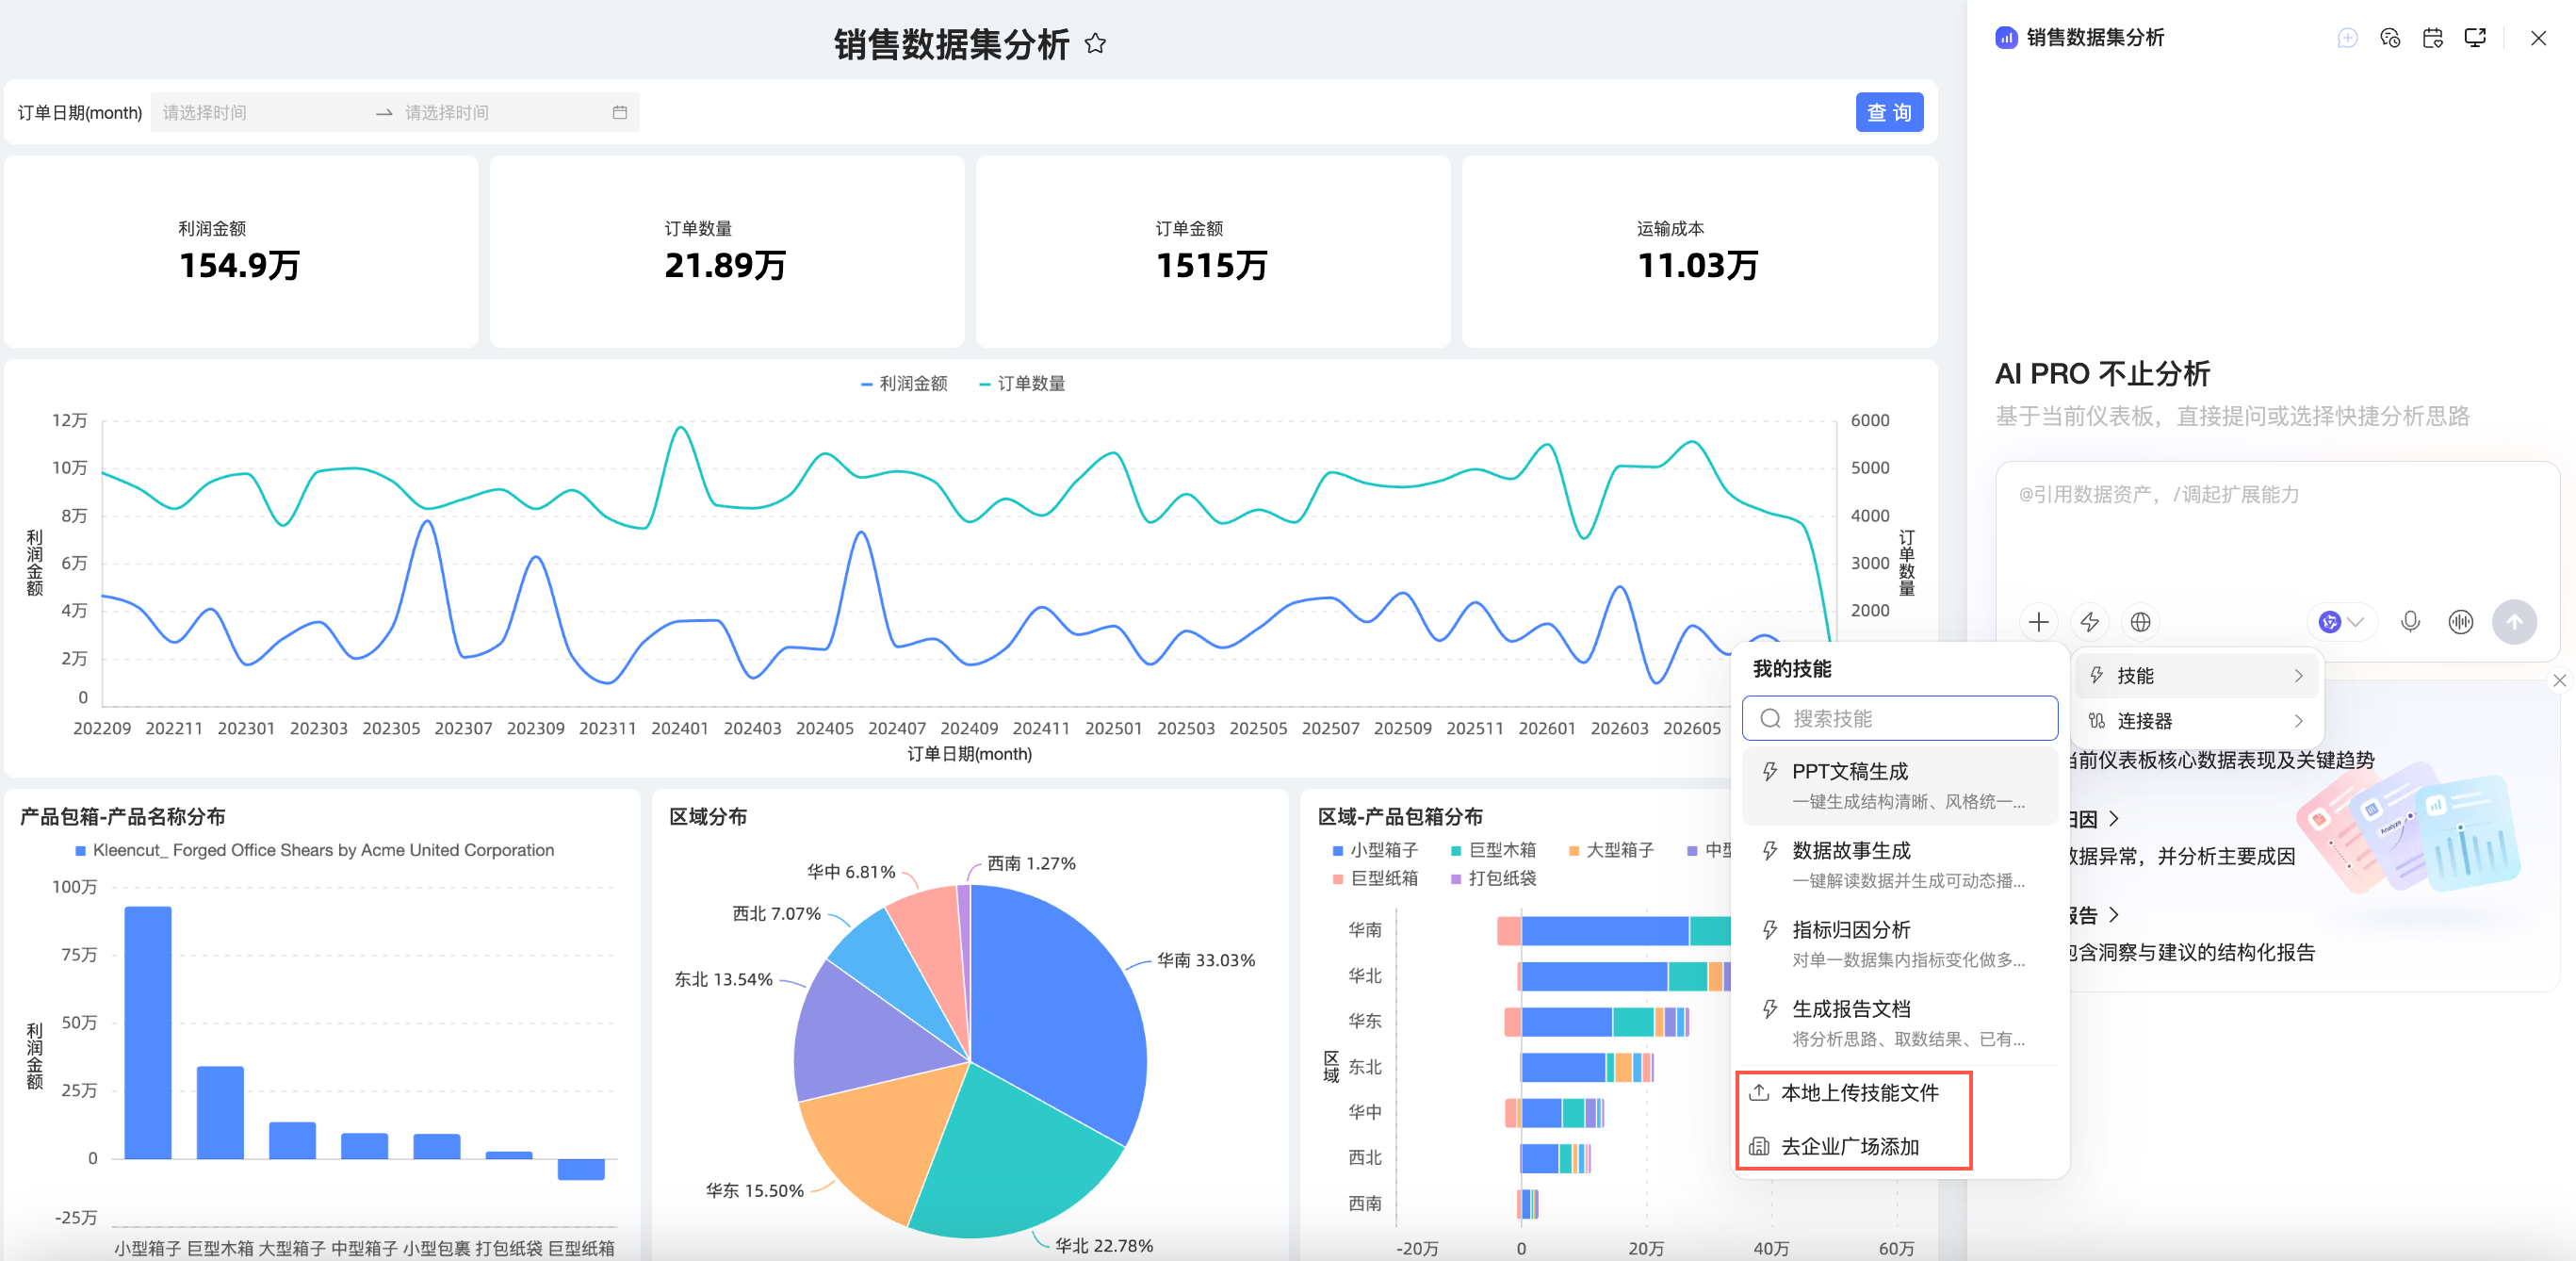Toggle Kleencut Forged Office Shears legend item
The image size is (2576, 1261).
click(x=315, y=850)
